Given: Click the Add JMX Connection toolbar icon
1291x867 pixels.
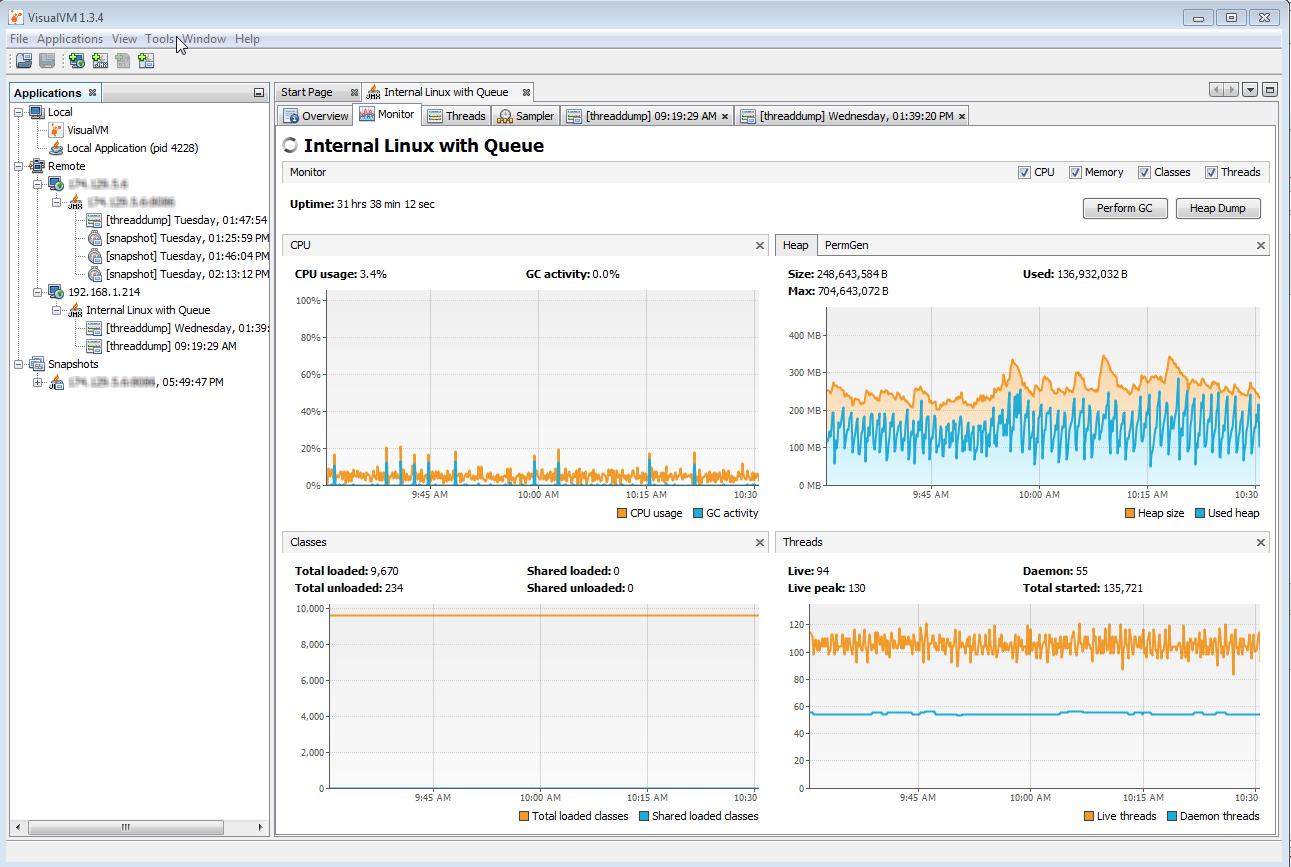Looking at the screenshot, I should (100, 61).
